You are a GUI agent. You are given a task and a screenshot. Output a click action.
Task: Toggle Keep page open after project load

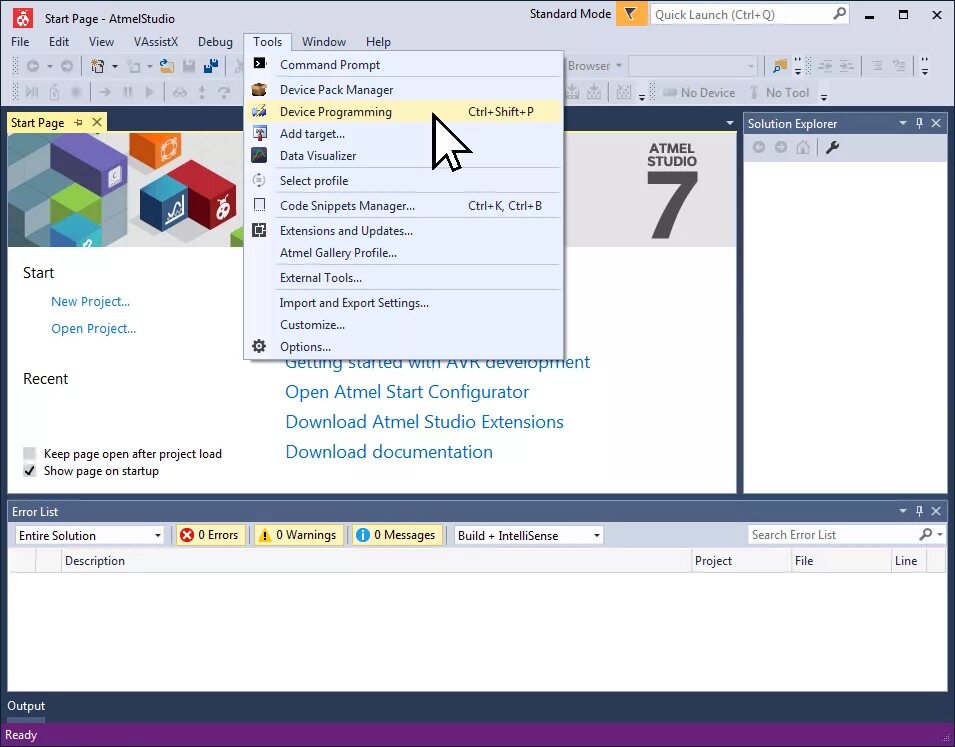[29, 453]
